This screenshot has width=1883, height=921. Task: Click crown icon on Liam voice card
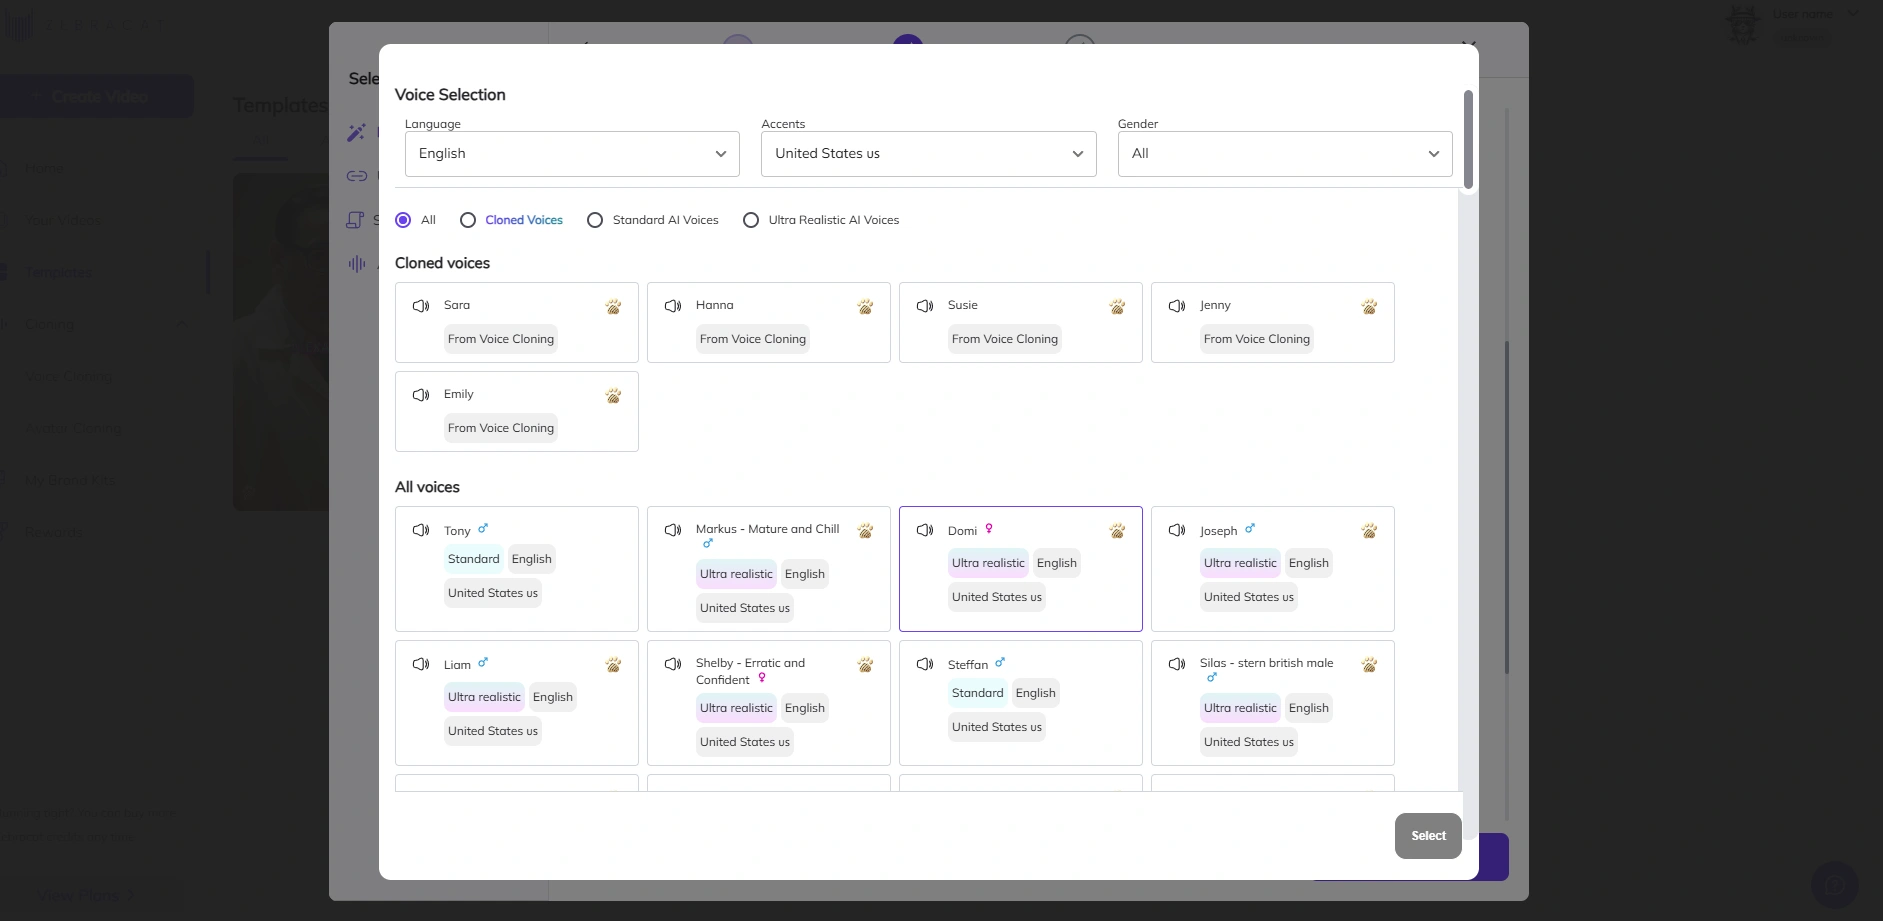click(613, 665)
